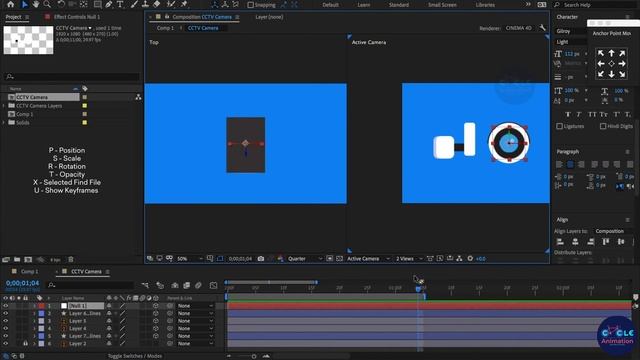Screen dimensions: 640x360
Task: Hide Layer 3 with eye toggle
Action: click(5, 321)
